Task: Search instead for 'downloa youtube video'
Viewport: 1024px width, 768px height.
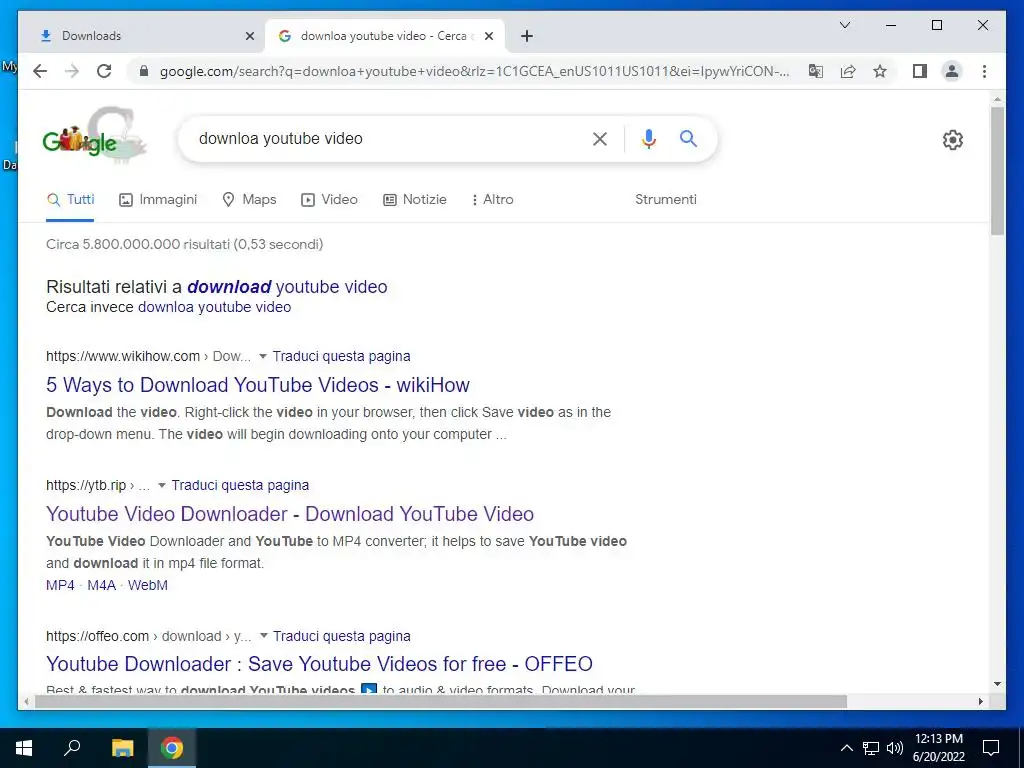Action: [x=214, y=307]
